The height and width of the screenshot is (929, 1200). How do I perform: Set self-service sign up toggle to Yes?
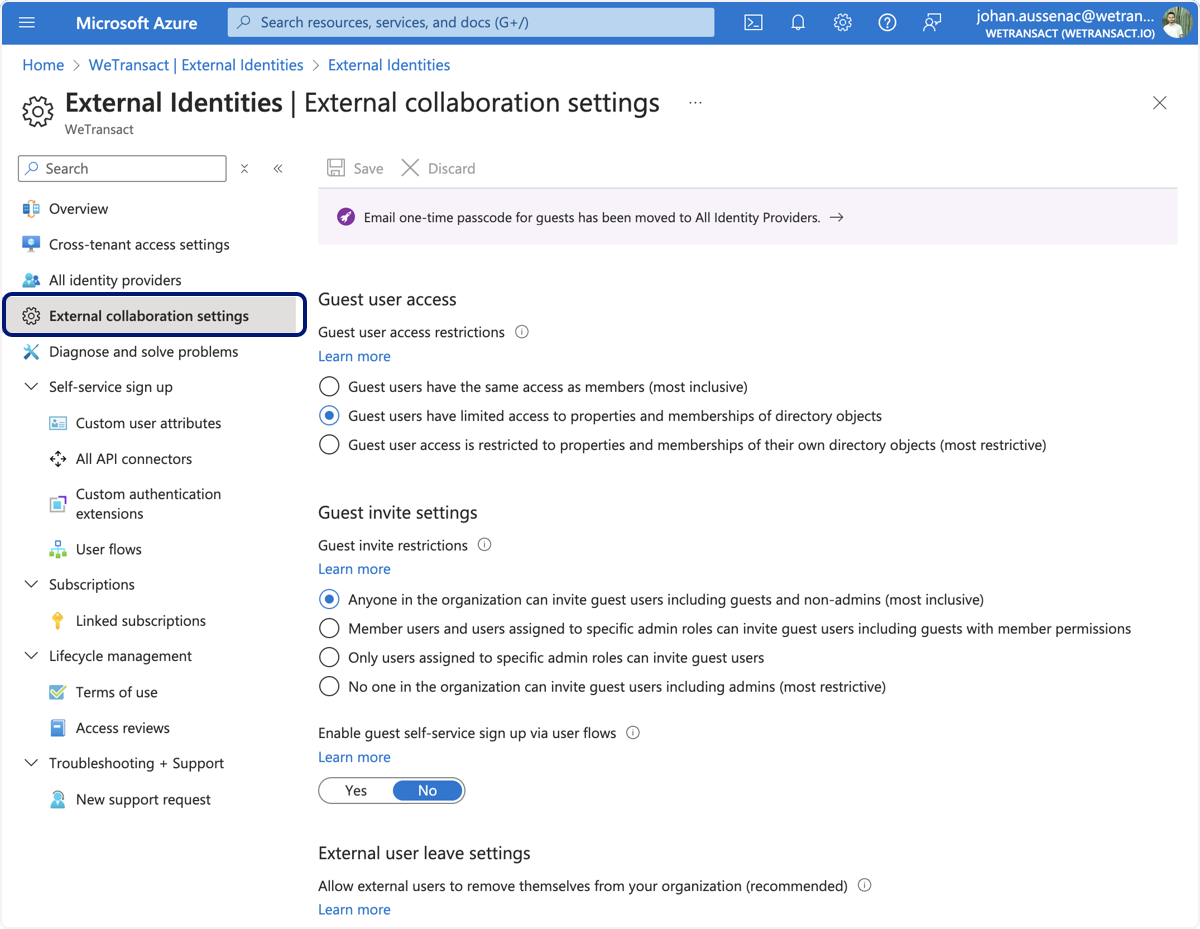(x=356, y=791)
